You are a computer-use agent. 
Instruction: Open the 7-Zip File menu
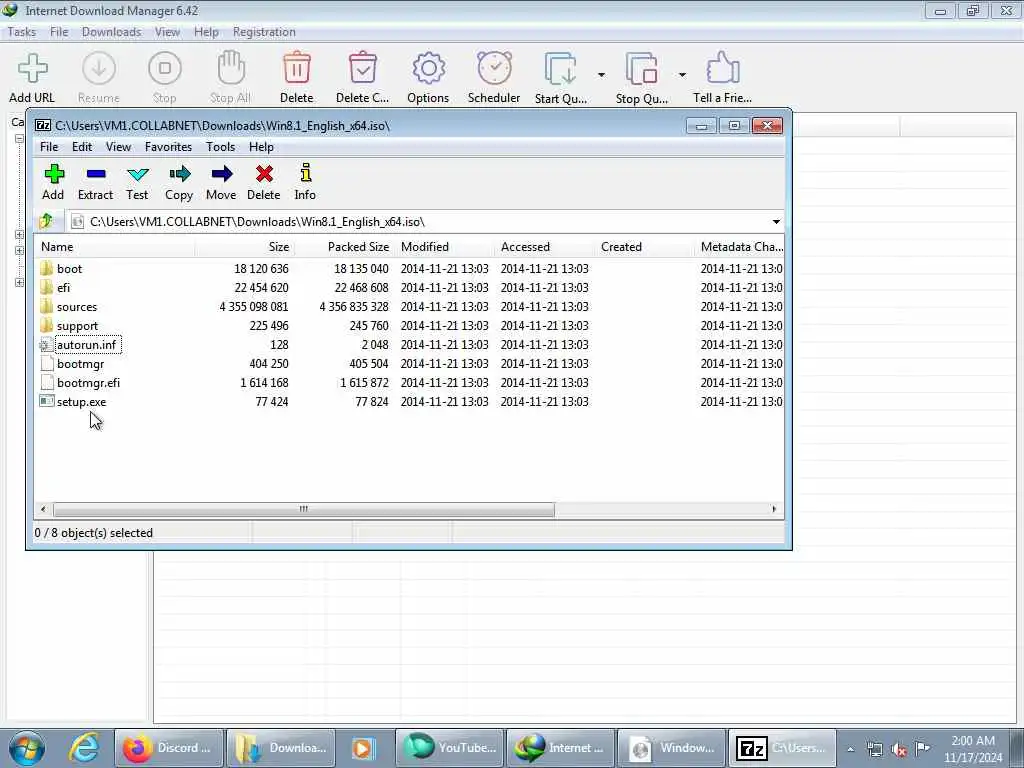49,147
